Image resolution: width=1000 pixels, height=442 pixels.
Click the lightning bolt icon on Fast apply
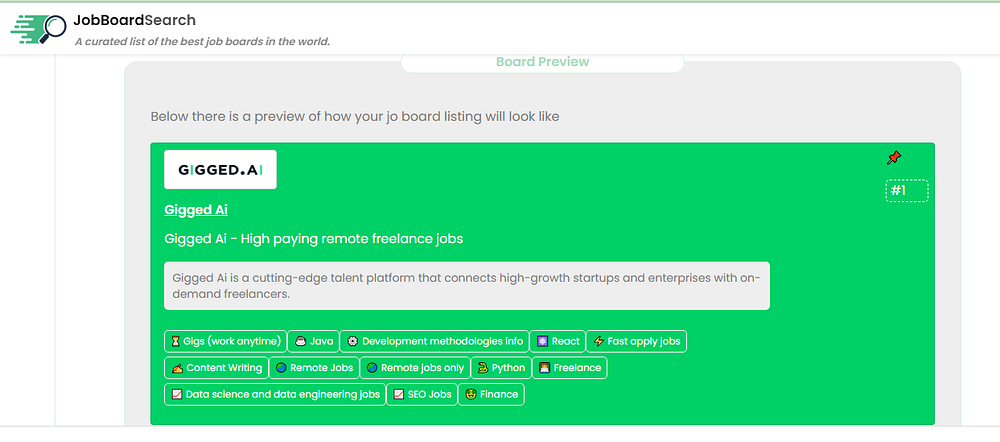598,341
